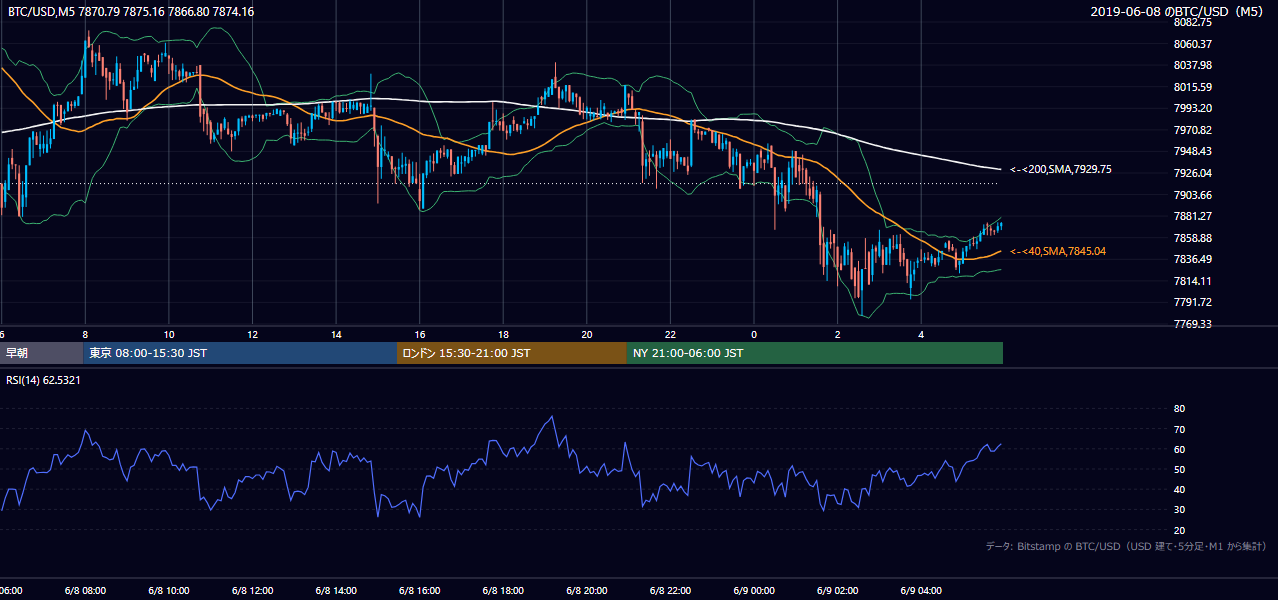
Task: Click price axis label 7836.49
Action: (x=1193, y=259)
